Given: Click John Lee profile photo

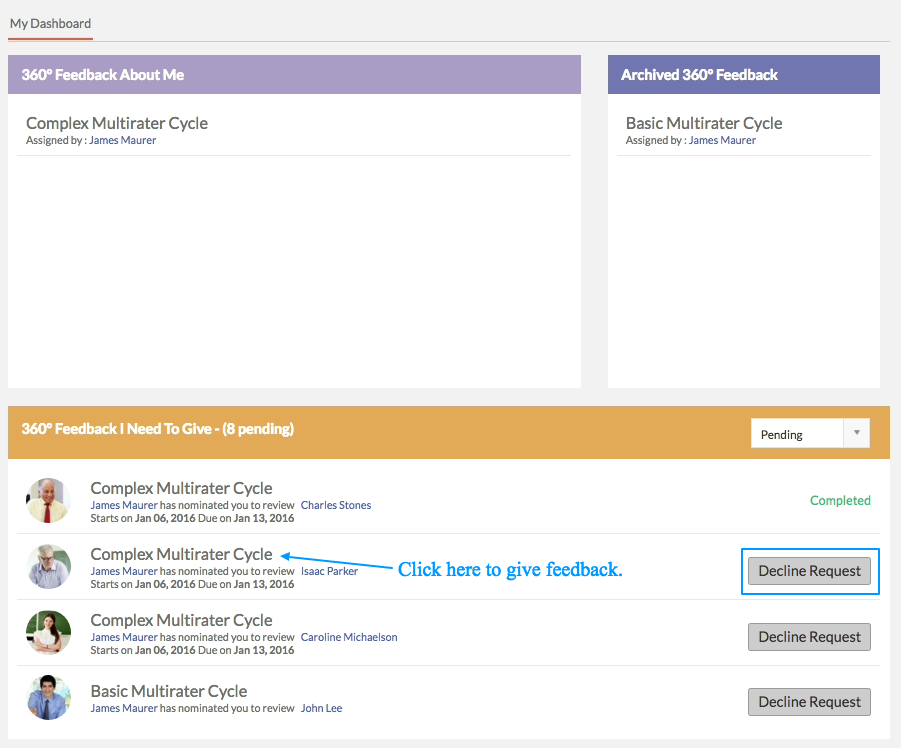Looking at the screenshot, I should coord(48,697).
